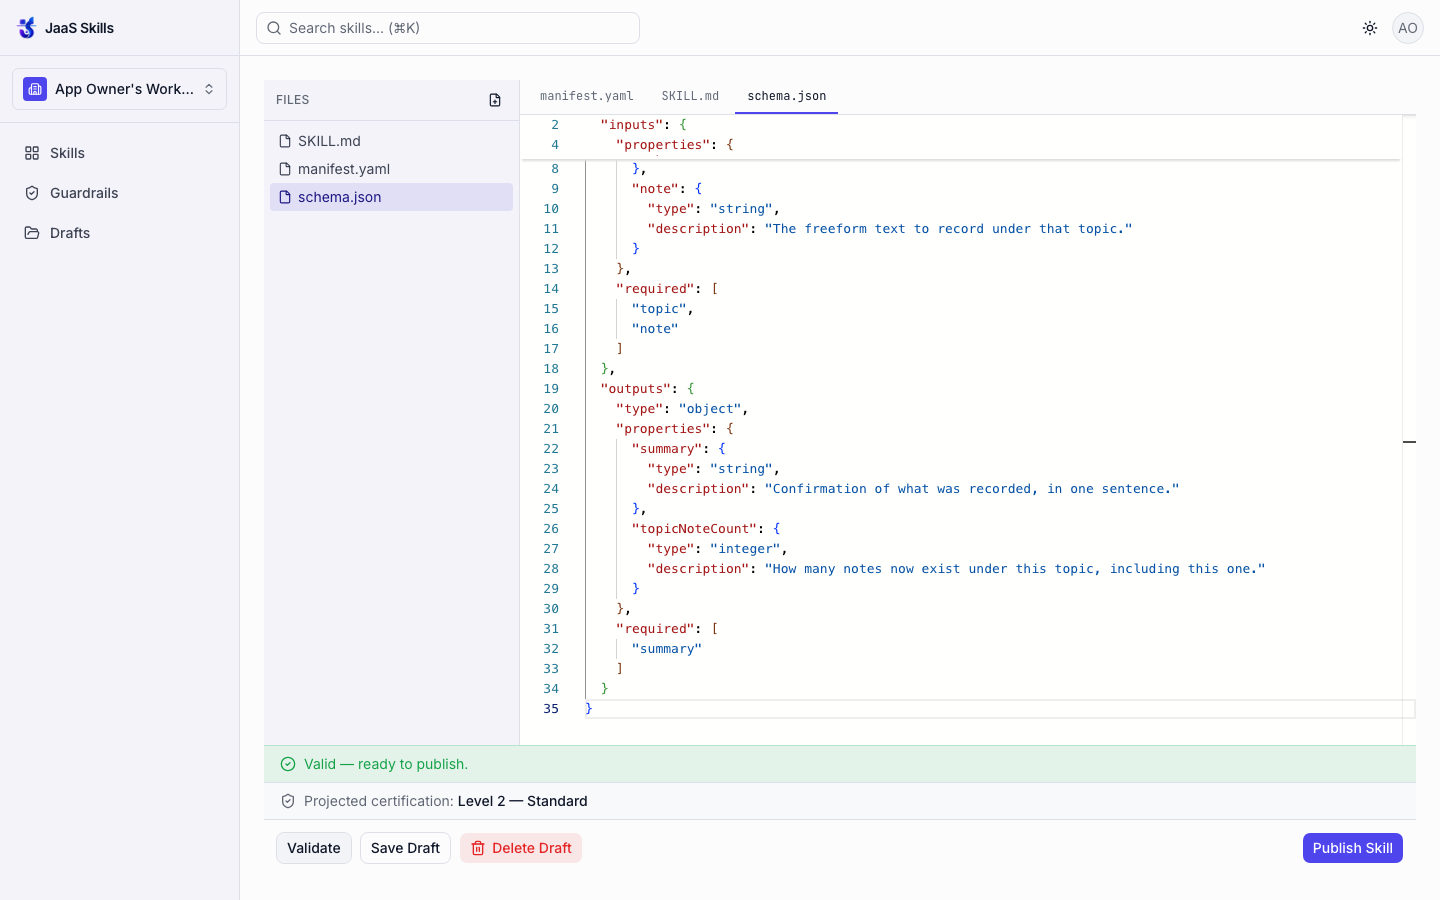Click the "summary" key on line 22
Image resolution: width=1440 pixels, height=900 pixels.
point(667,449)
